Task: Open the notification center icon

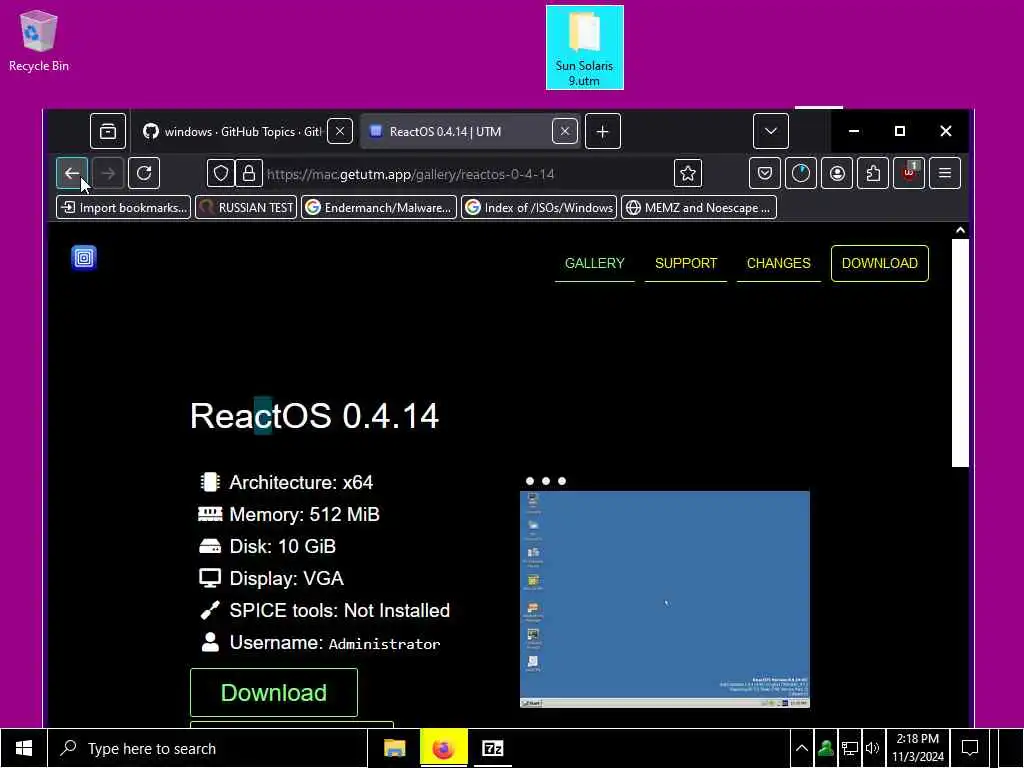Action: click(x=970, y=748)
